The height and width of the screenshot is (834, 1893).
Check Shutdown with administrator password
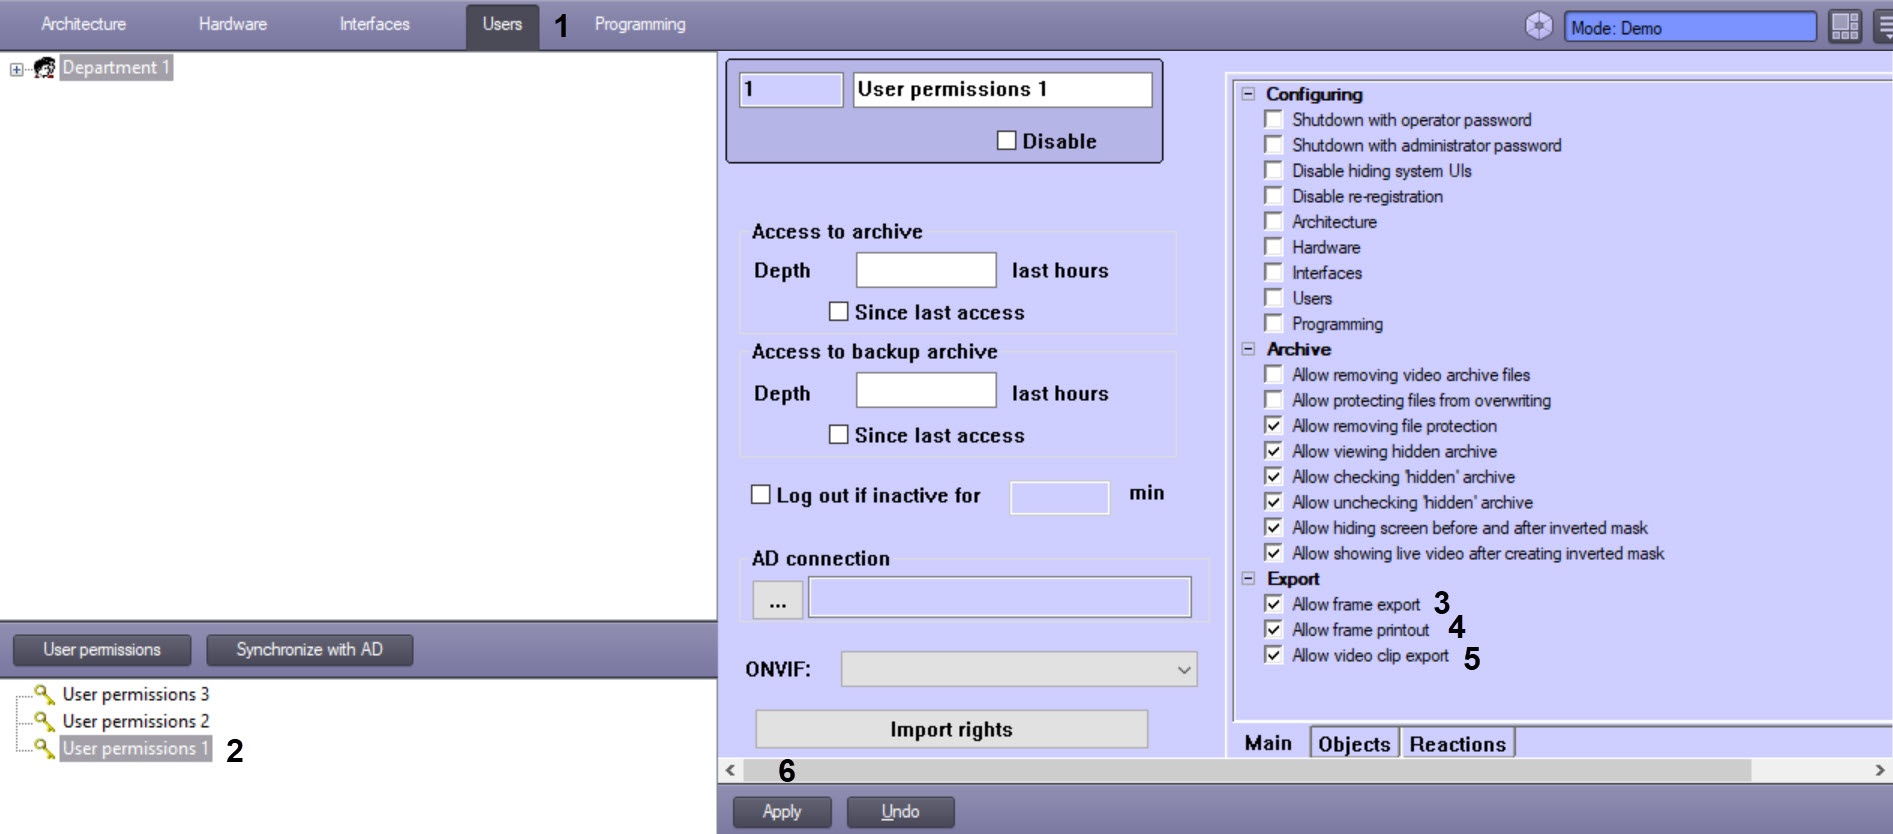1273,145
